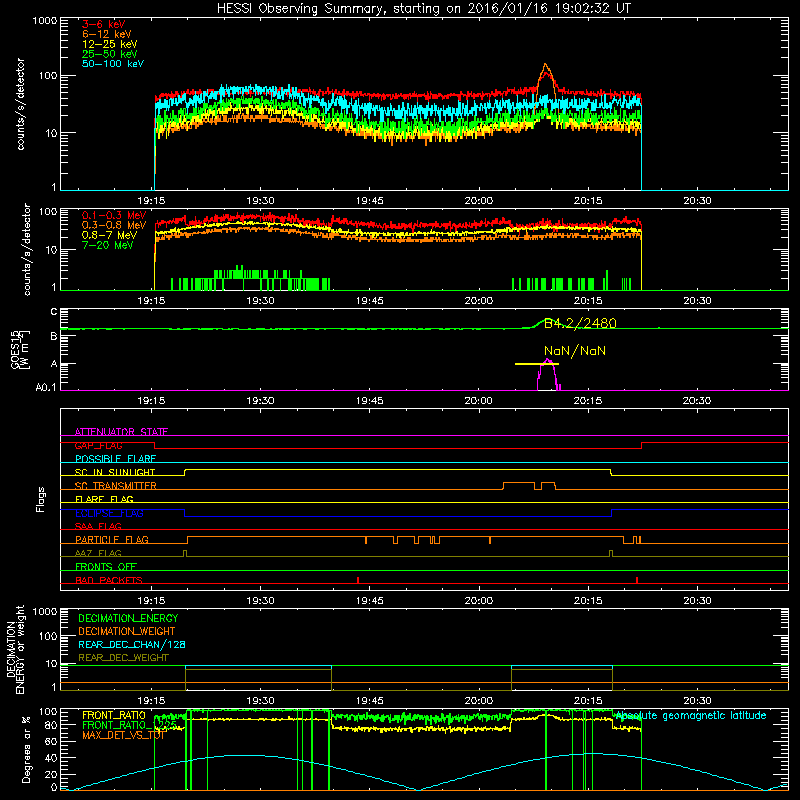Viewport: 800px width, 800px height.
Task: Click the Degrees or % axis title
Action: click(26, 749)
